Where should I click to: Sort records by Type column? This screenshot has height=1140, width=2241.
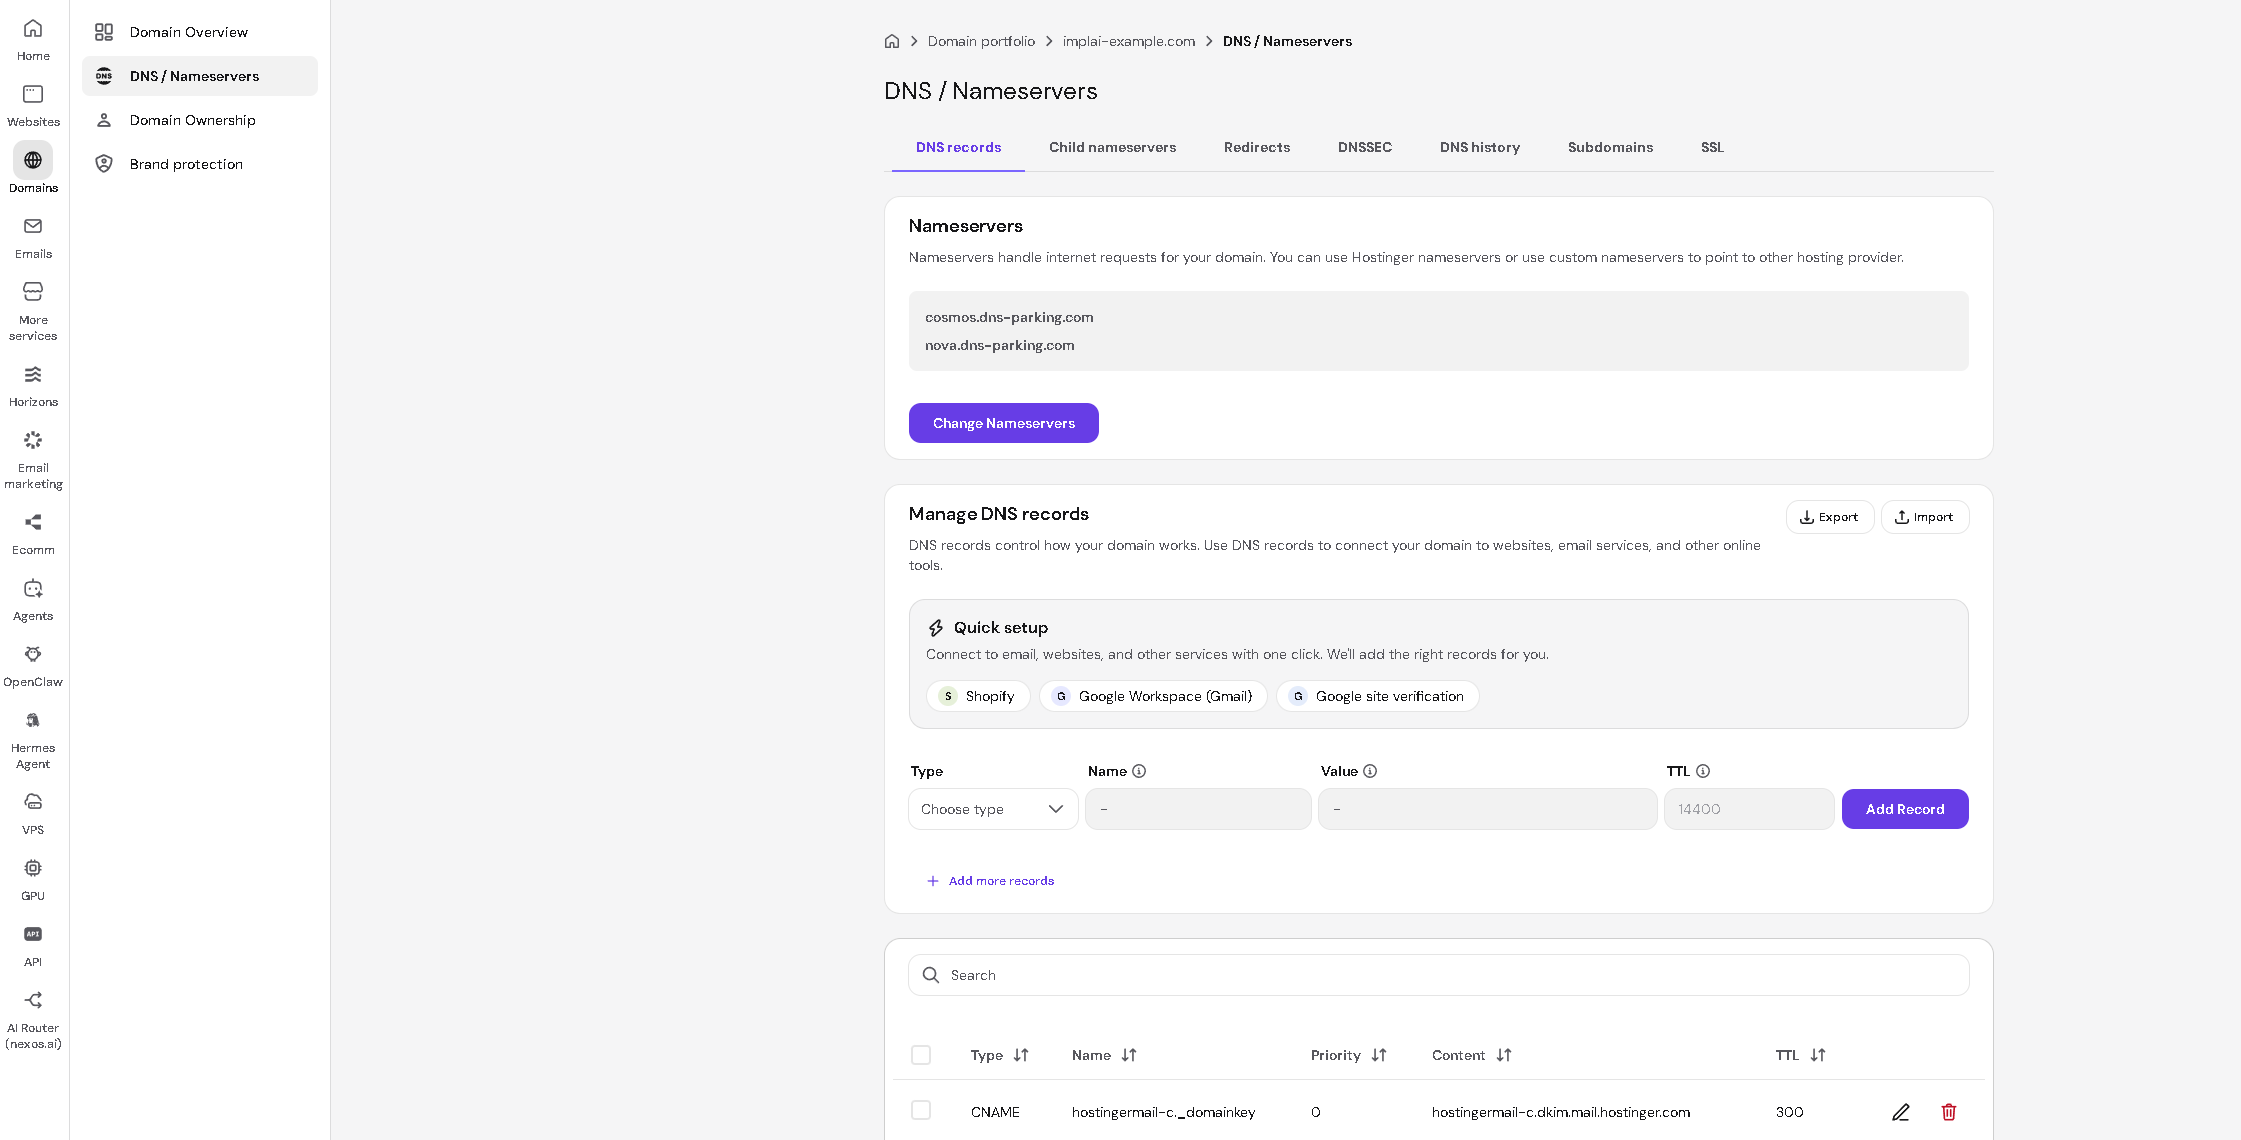(1021, 1055)
